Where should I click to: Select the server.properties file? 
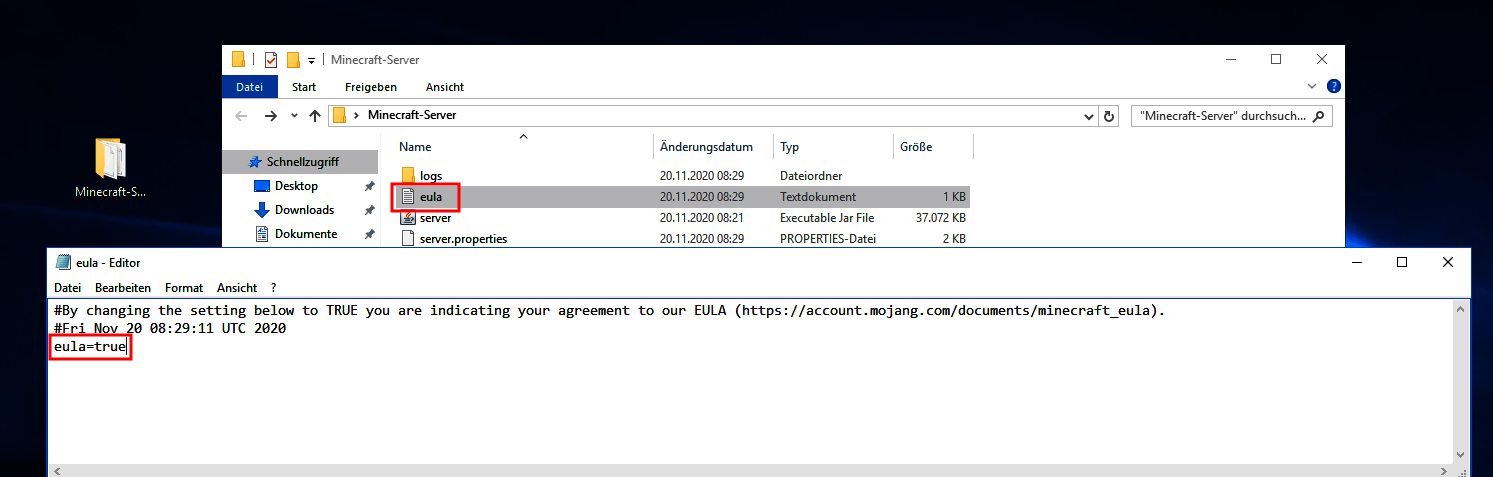pyautogui.click(x=462, y=239)
